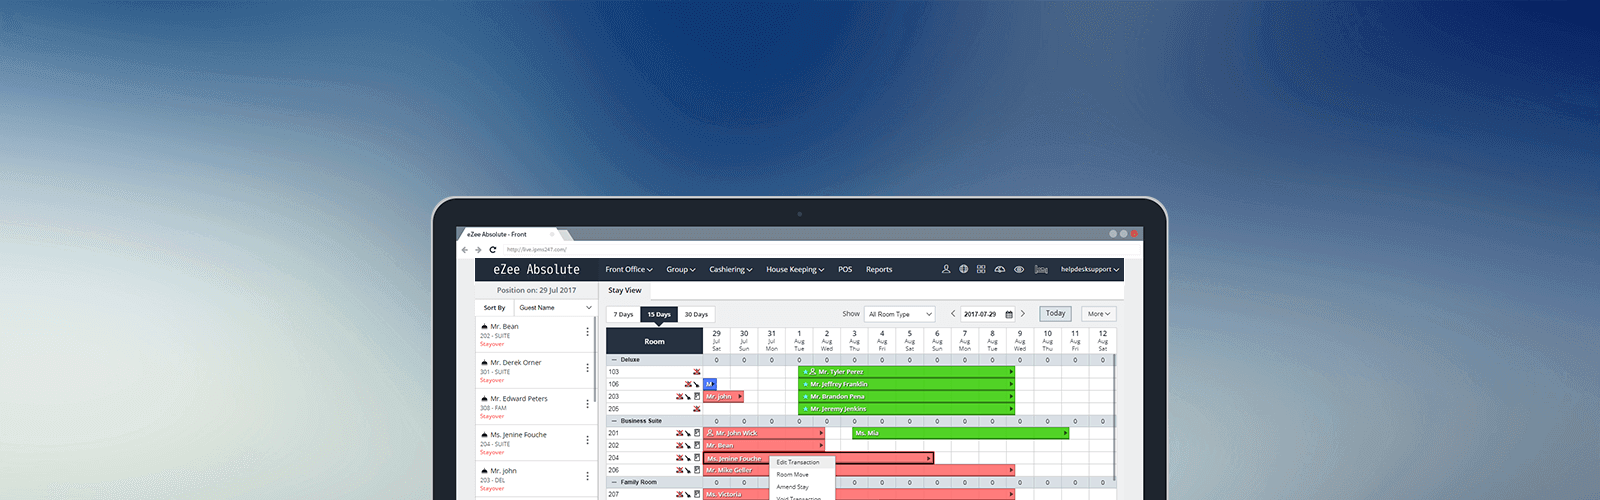Open kebab menu for Mr. Edward Peters
This screenshot has width=1600, height=500.
(587, 404)
